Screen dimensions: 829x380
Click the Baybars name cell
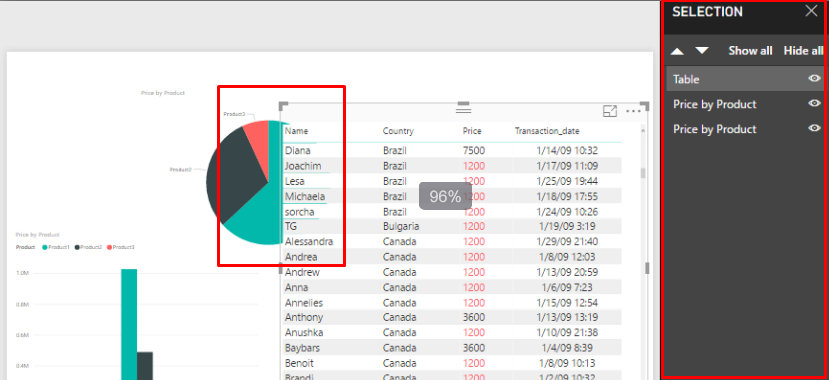coord(302,348)
